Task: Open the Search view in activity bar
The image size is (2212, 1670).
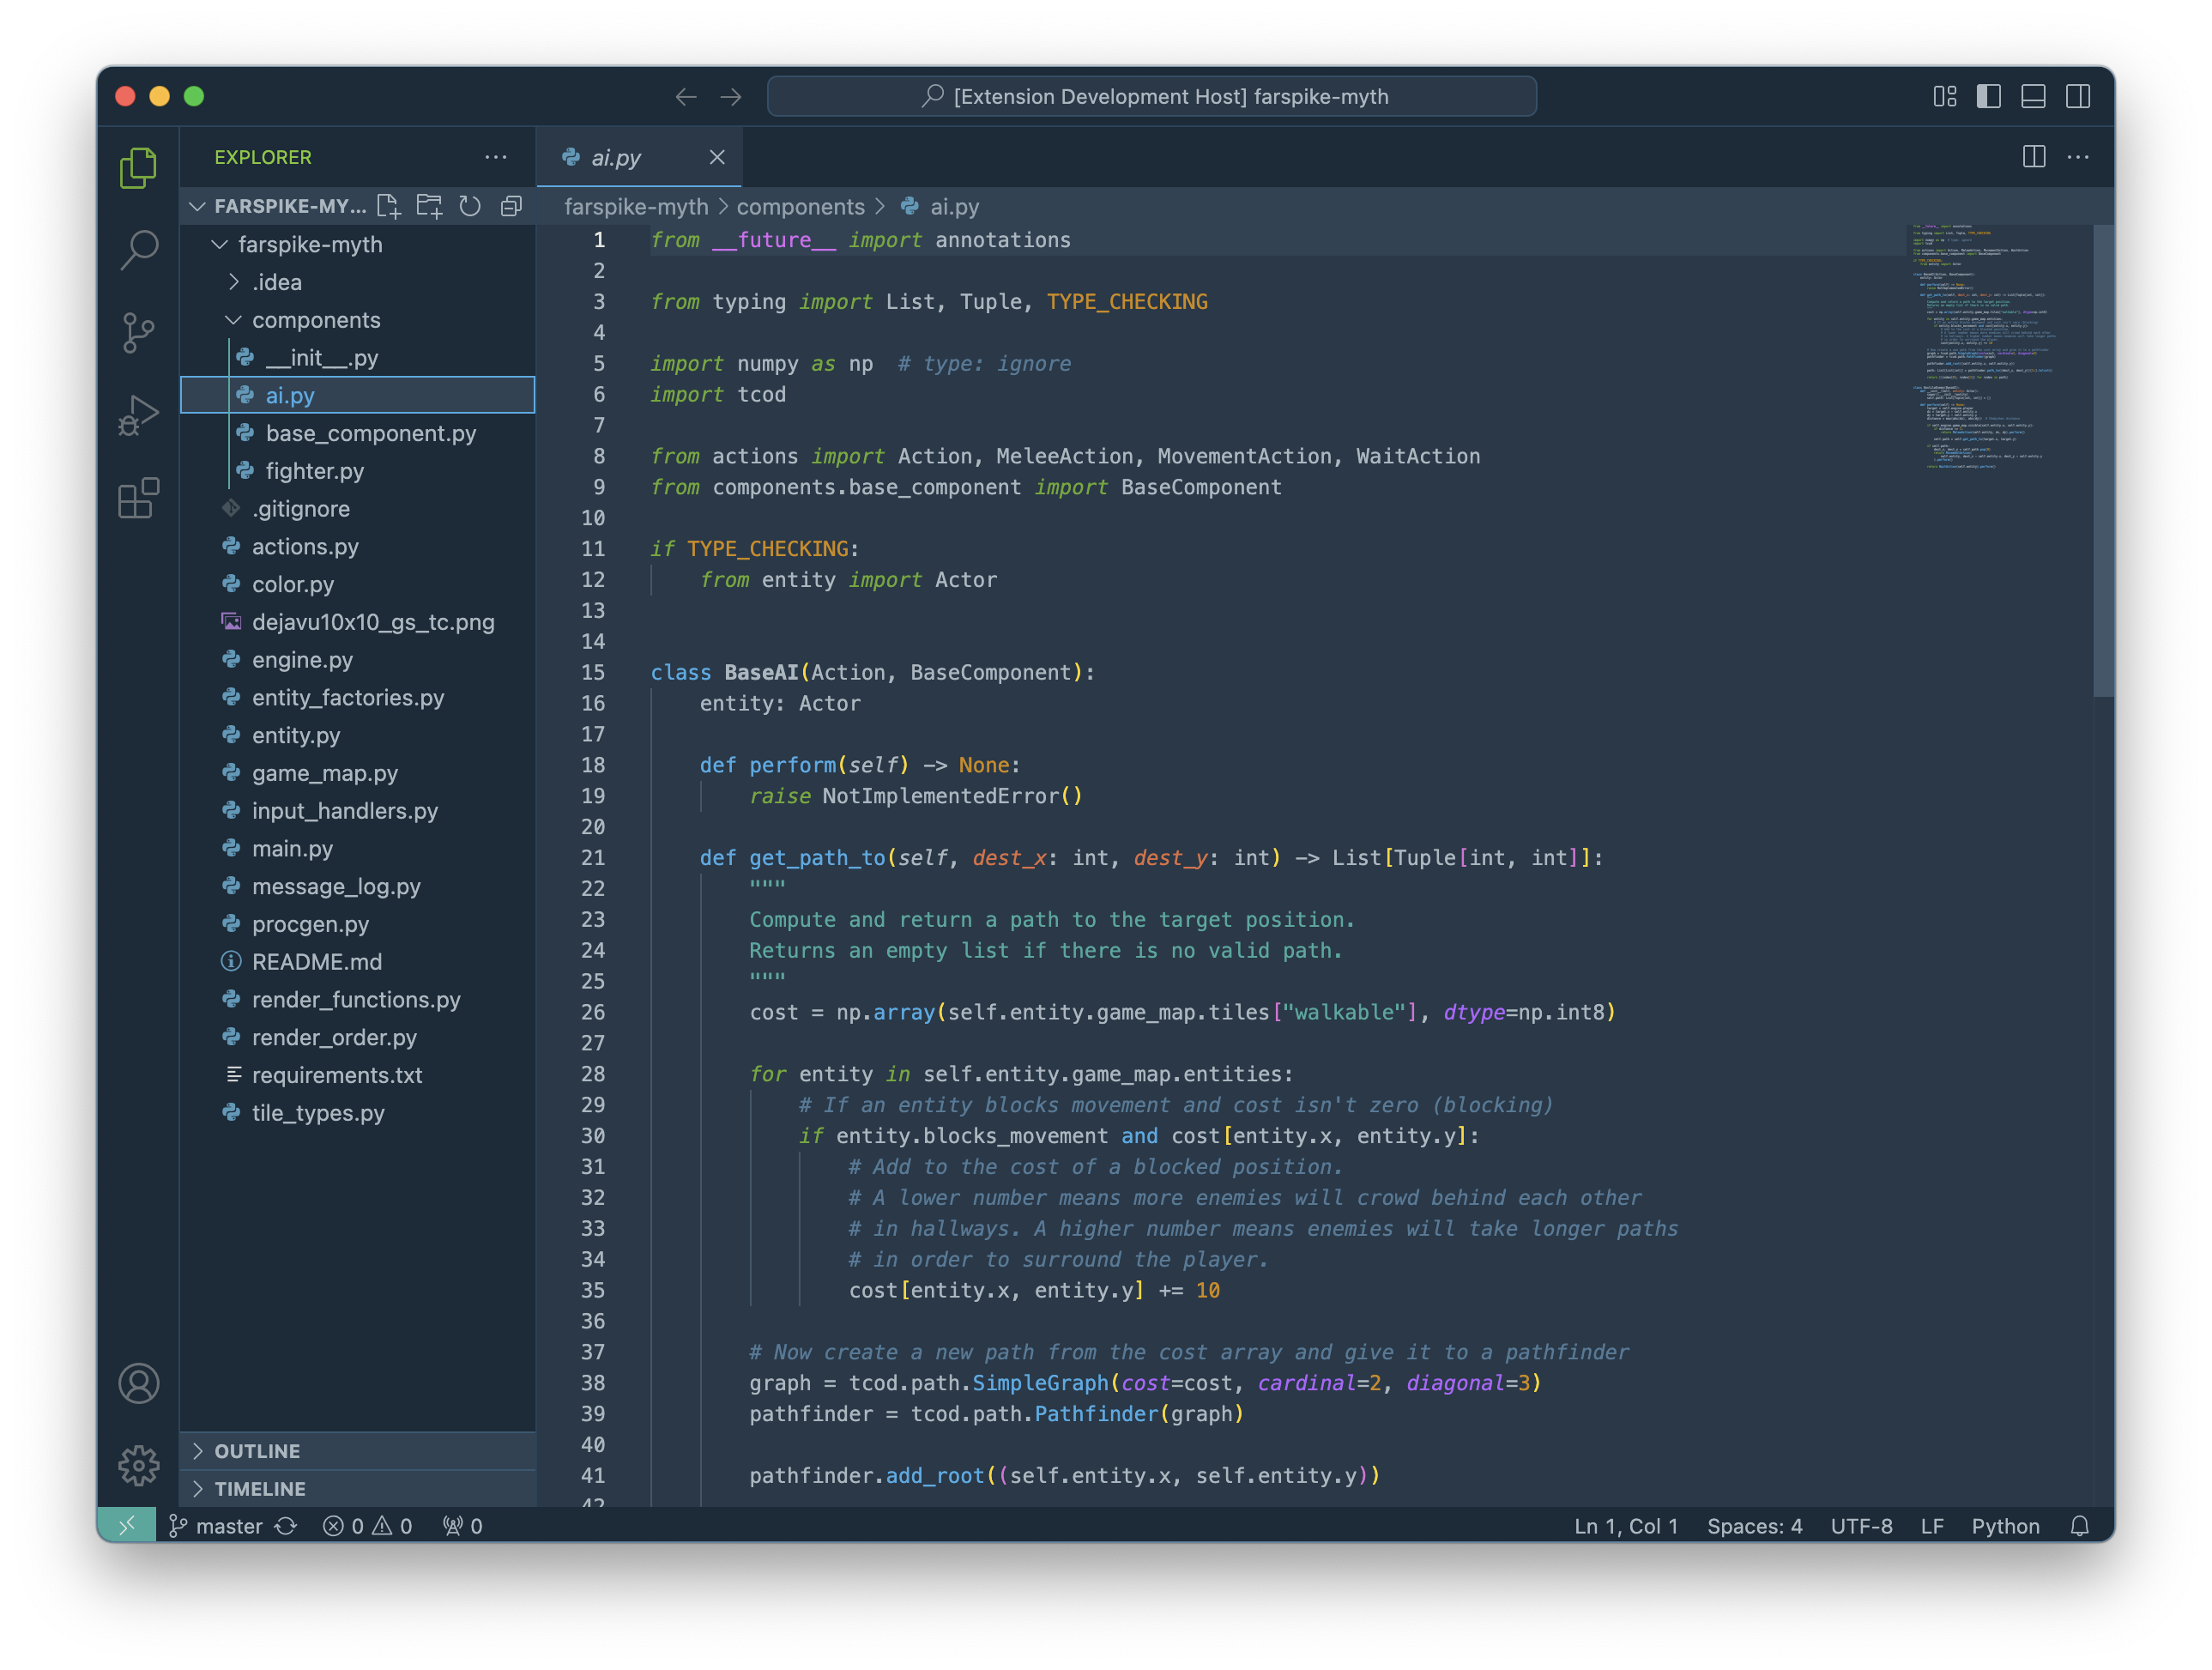Action: (x=139, y=250)
